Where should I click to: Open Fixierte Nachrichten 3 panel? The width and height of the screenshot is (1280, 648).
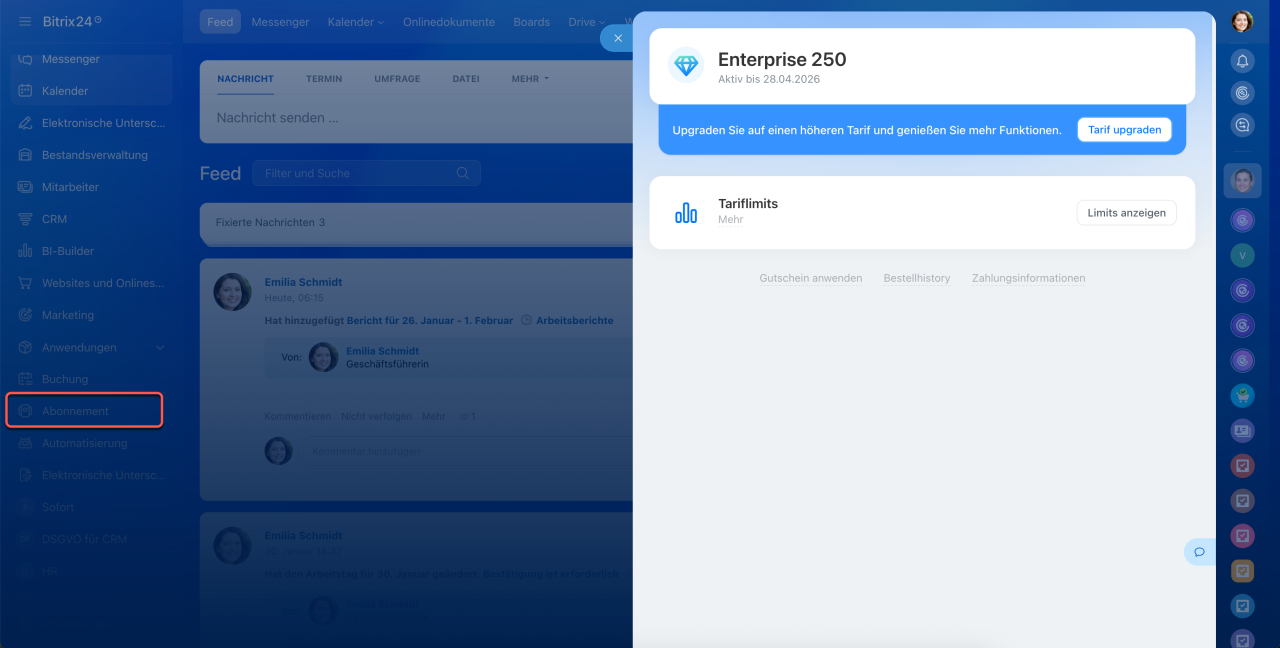(x=416, y=222)
